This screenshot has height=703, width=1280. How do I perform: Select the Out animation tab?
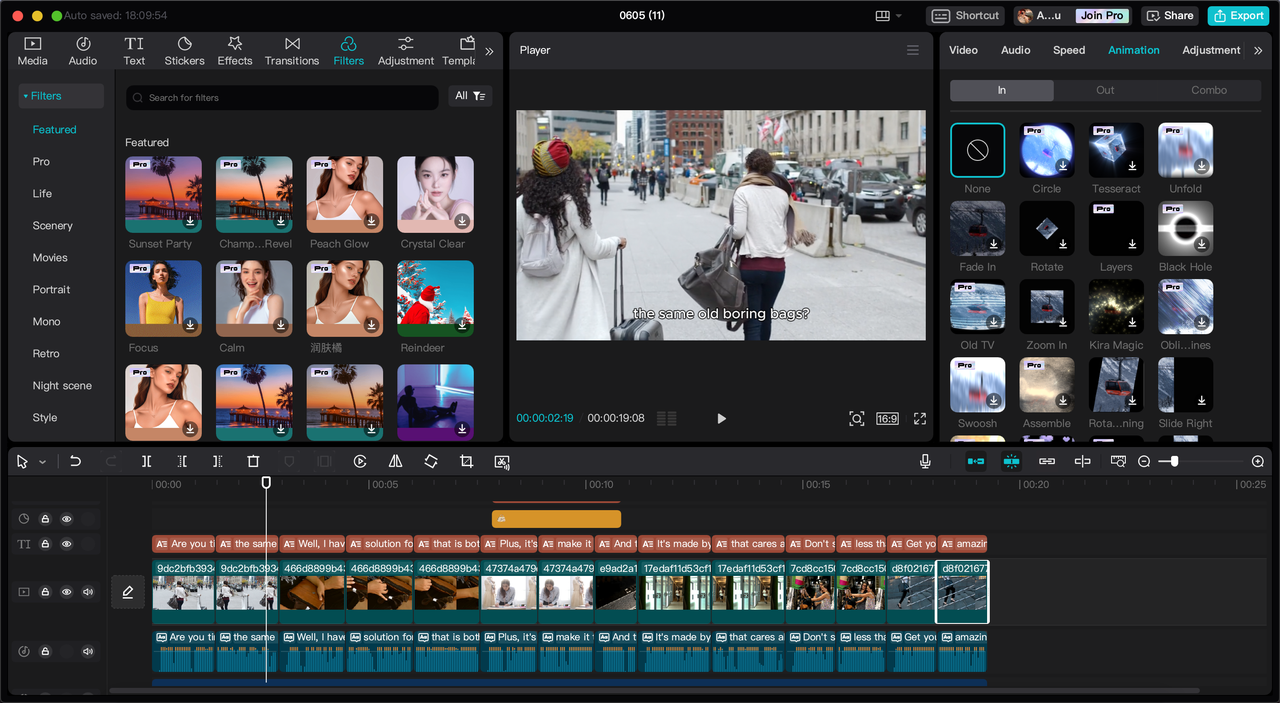tap(1105, 90)
